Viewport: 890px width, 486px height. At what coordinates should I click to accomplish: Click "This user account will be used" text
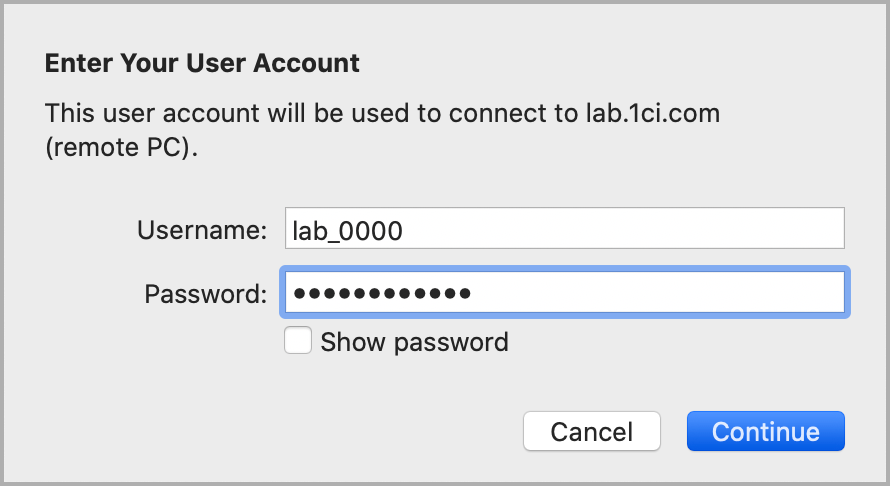coord(200,113)
